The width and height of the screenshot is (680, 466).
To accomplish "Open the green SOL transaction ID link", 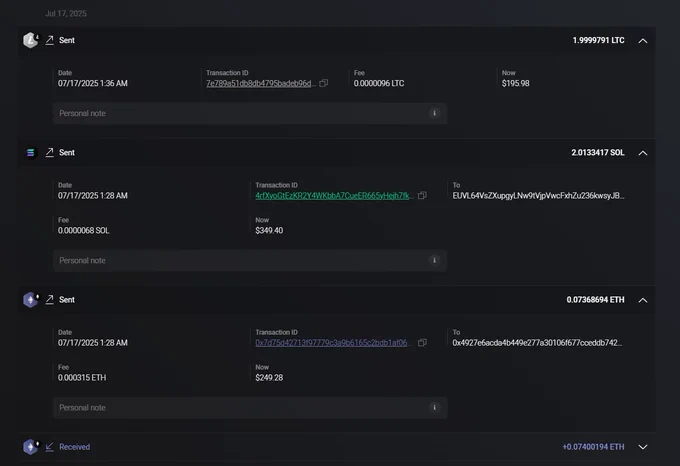I will [334, 196].
